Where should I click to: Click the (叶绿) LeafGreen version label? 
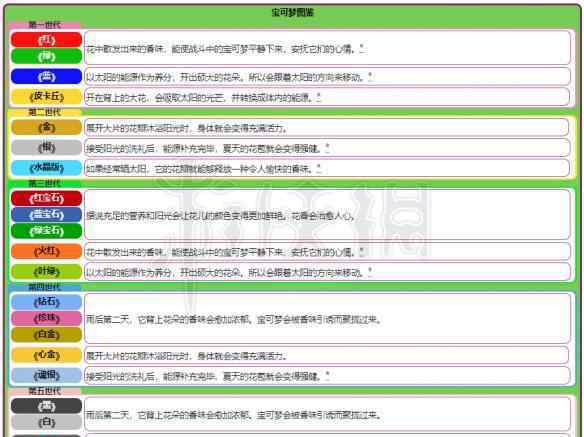pyautogui.click(x=47, y=272)
